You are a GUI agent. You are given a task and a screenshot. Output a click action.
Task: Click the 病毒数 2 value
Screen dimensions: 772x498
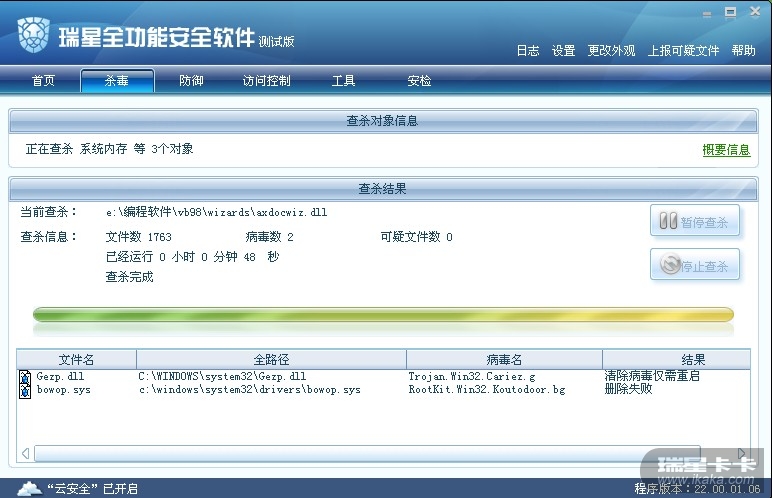(269, 237)
